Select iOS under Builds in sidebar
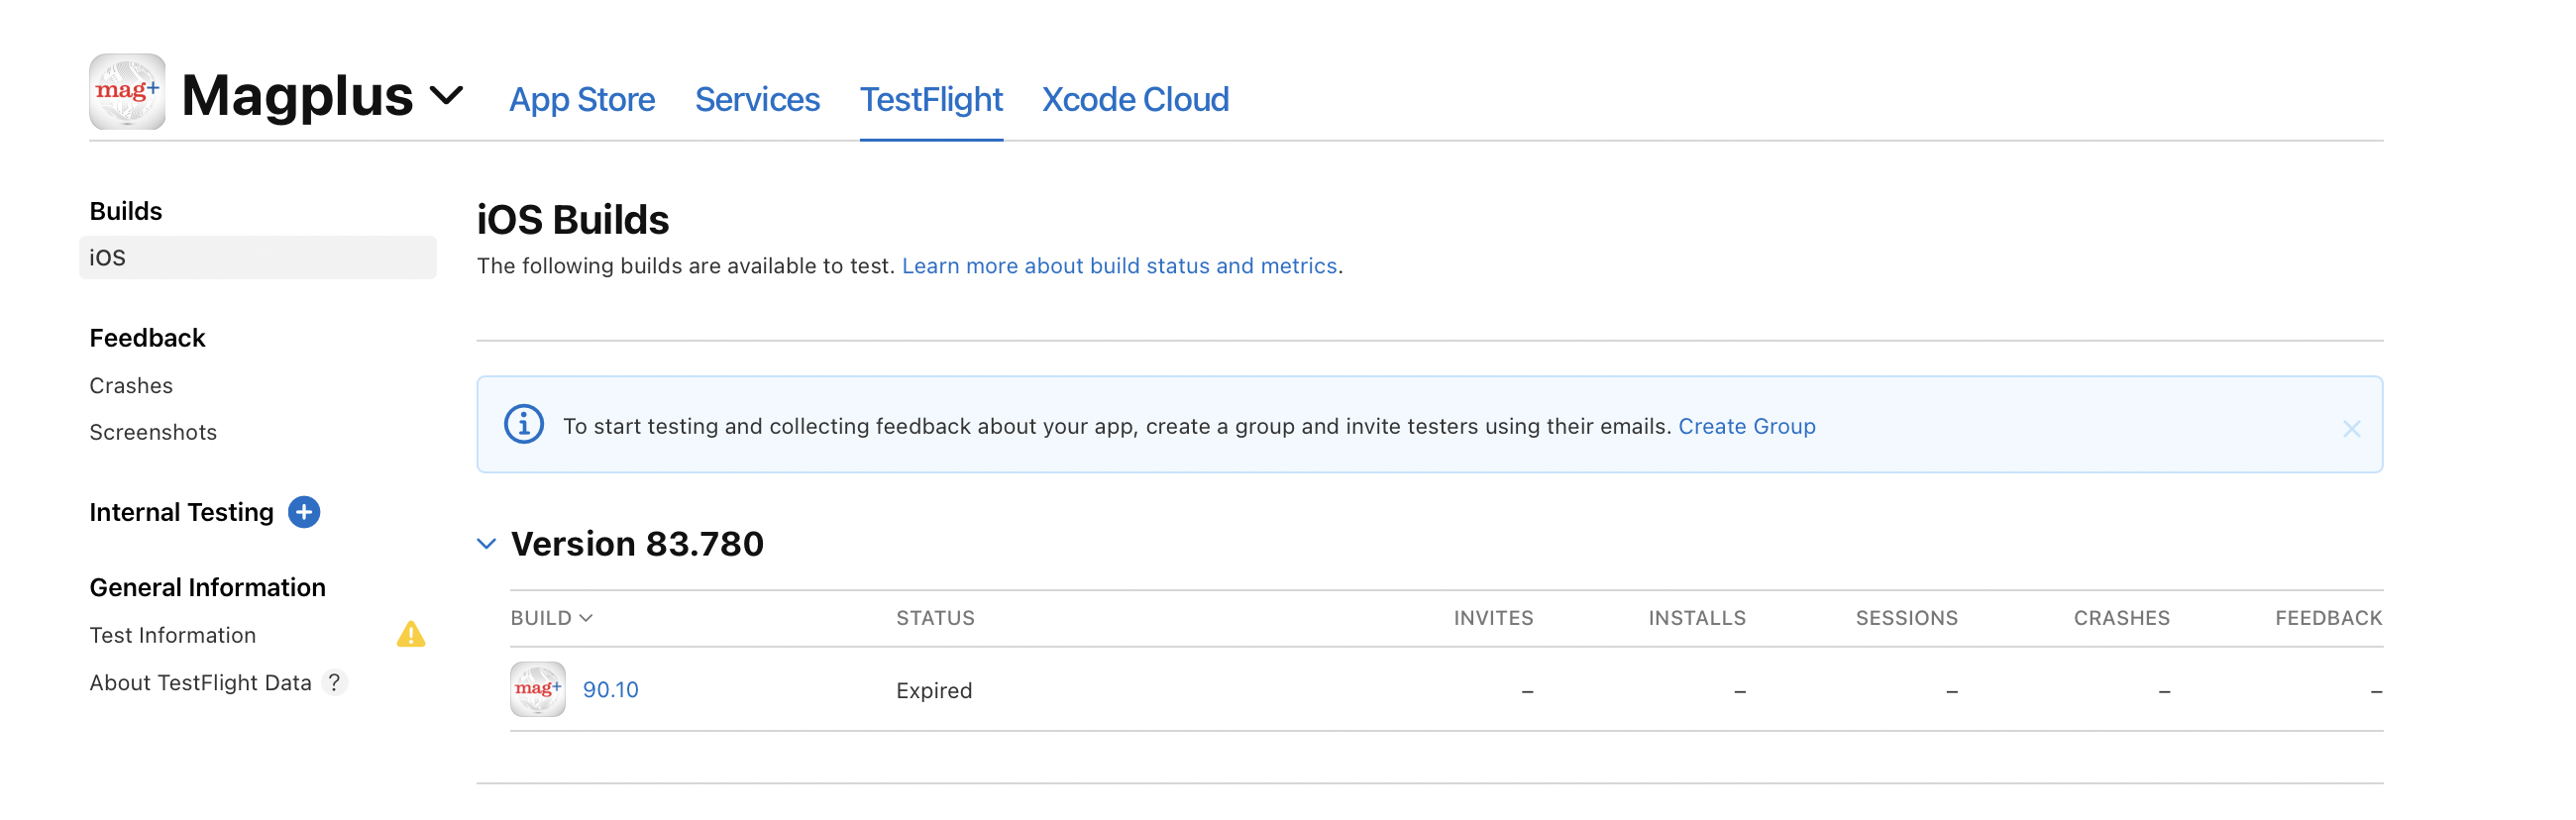This screenshot has height=820, width=2576. (x=258, y=258)
